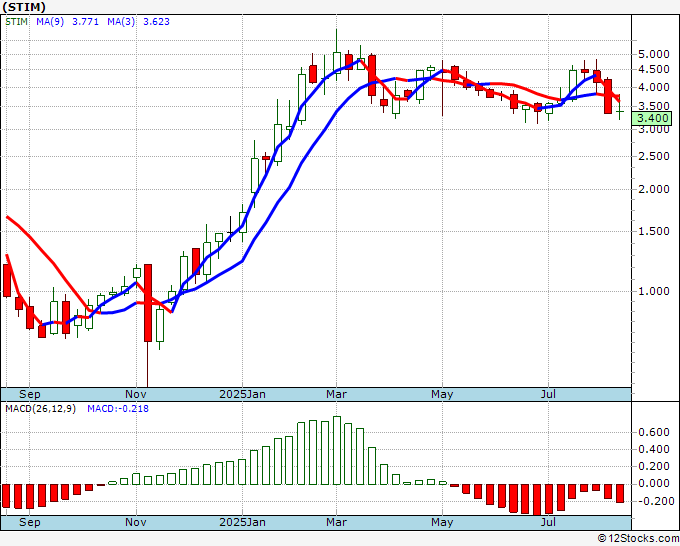This screenshot has width=680, height=546.
Task: Click the 0.600 MACD axis label
Action: (x=654, y=432)
